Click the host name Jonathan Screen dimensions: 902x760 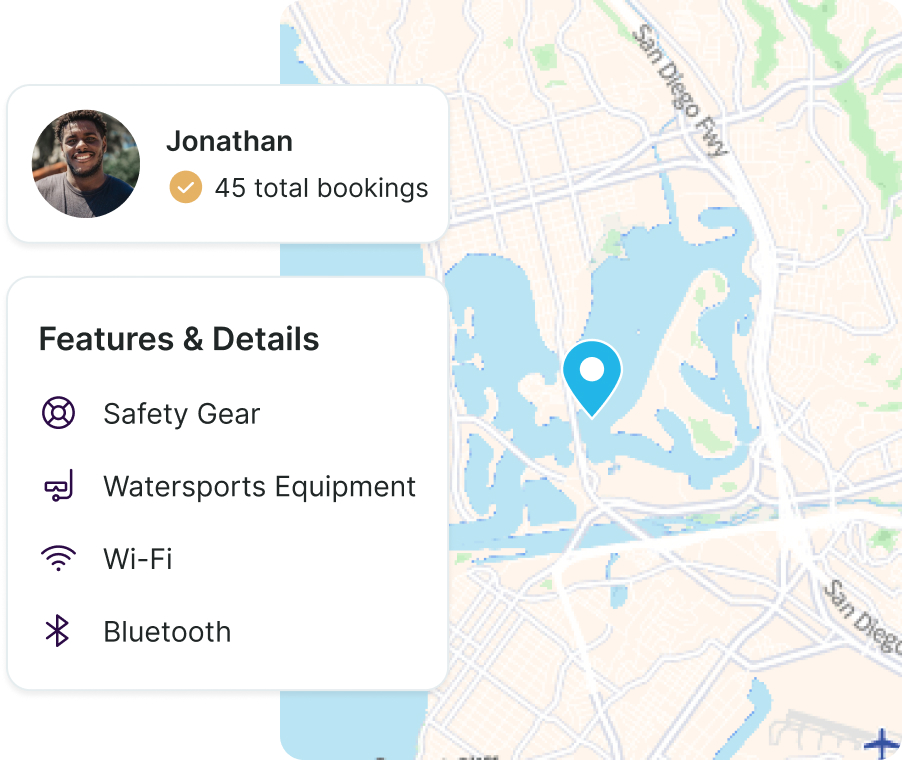pos(229,141)
